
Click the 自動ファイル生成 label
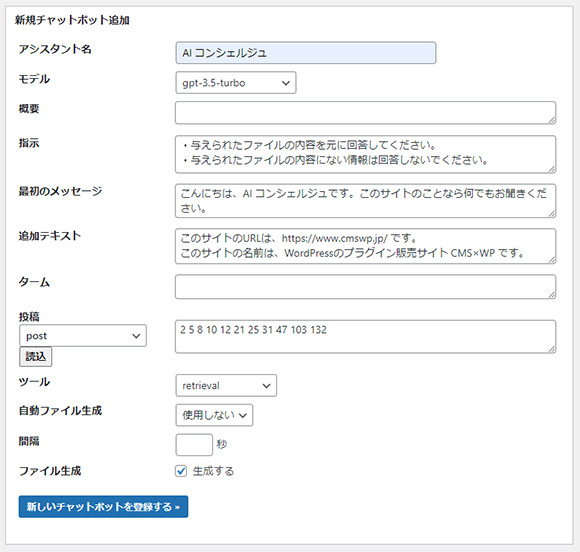pos(60,410)
